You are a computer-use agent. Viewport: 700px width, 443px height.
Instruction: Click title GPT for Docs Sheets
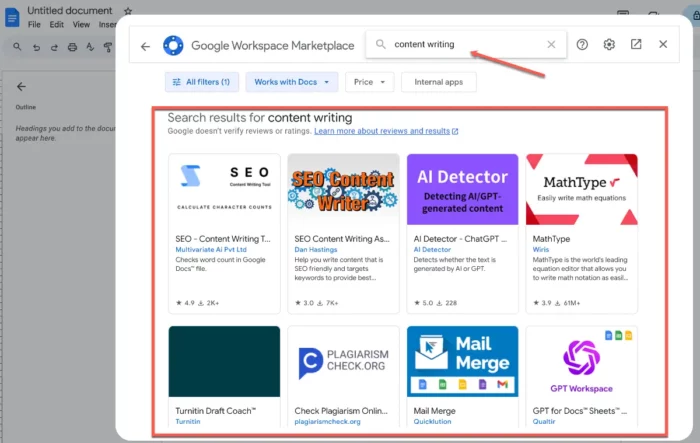point(580,411)
